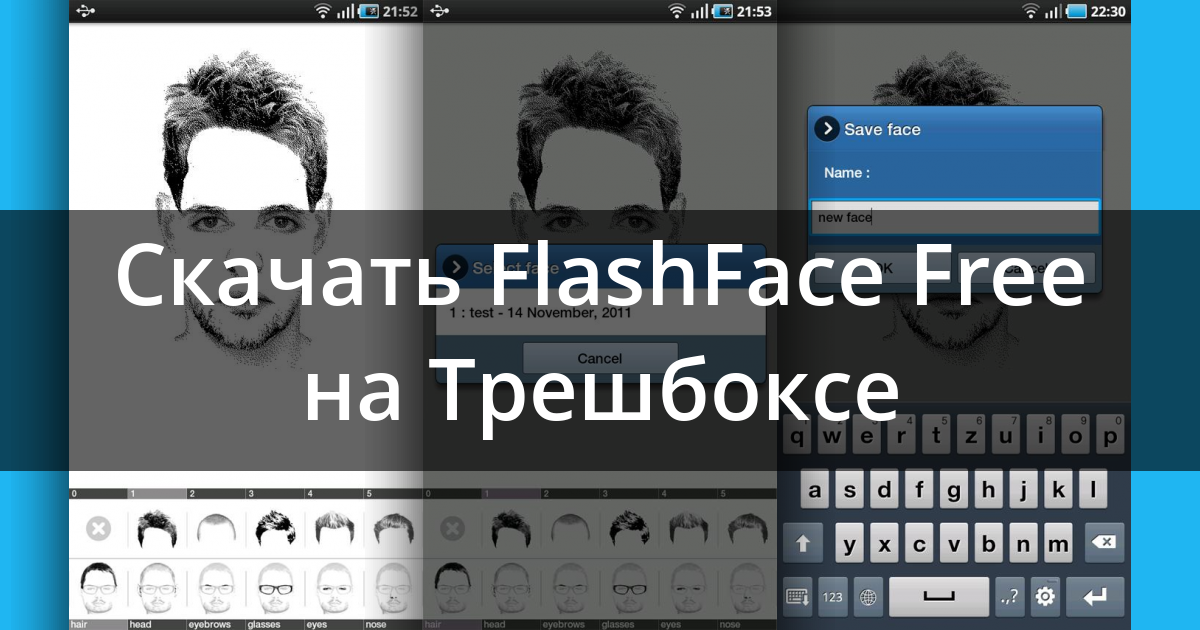Tap the battery icon beside the 21:53 clock

(722, 11)
